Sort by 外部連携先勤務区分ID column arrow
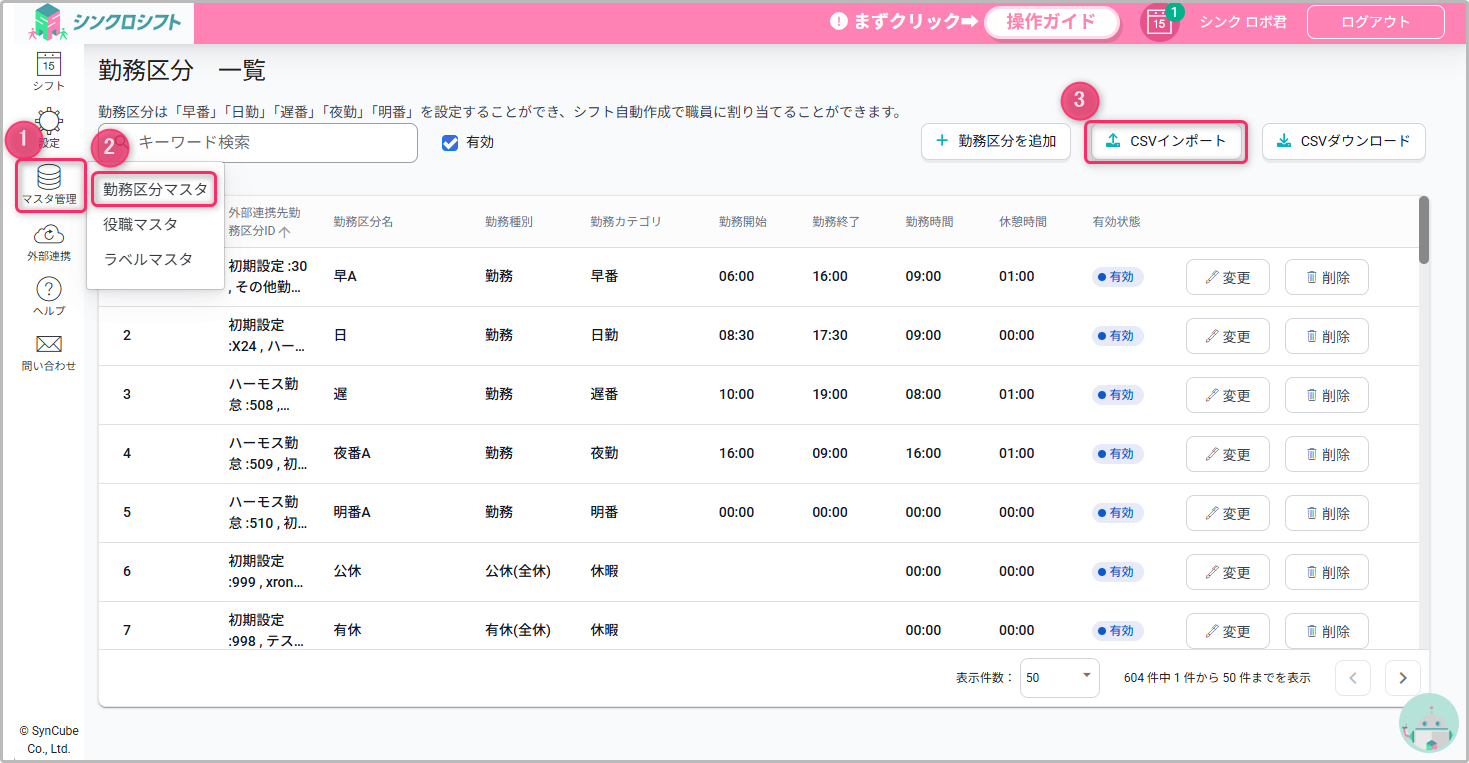The image size is (1469, 763). click(285, 232)
